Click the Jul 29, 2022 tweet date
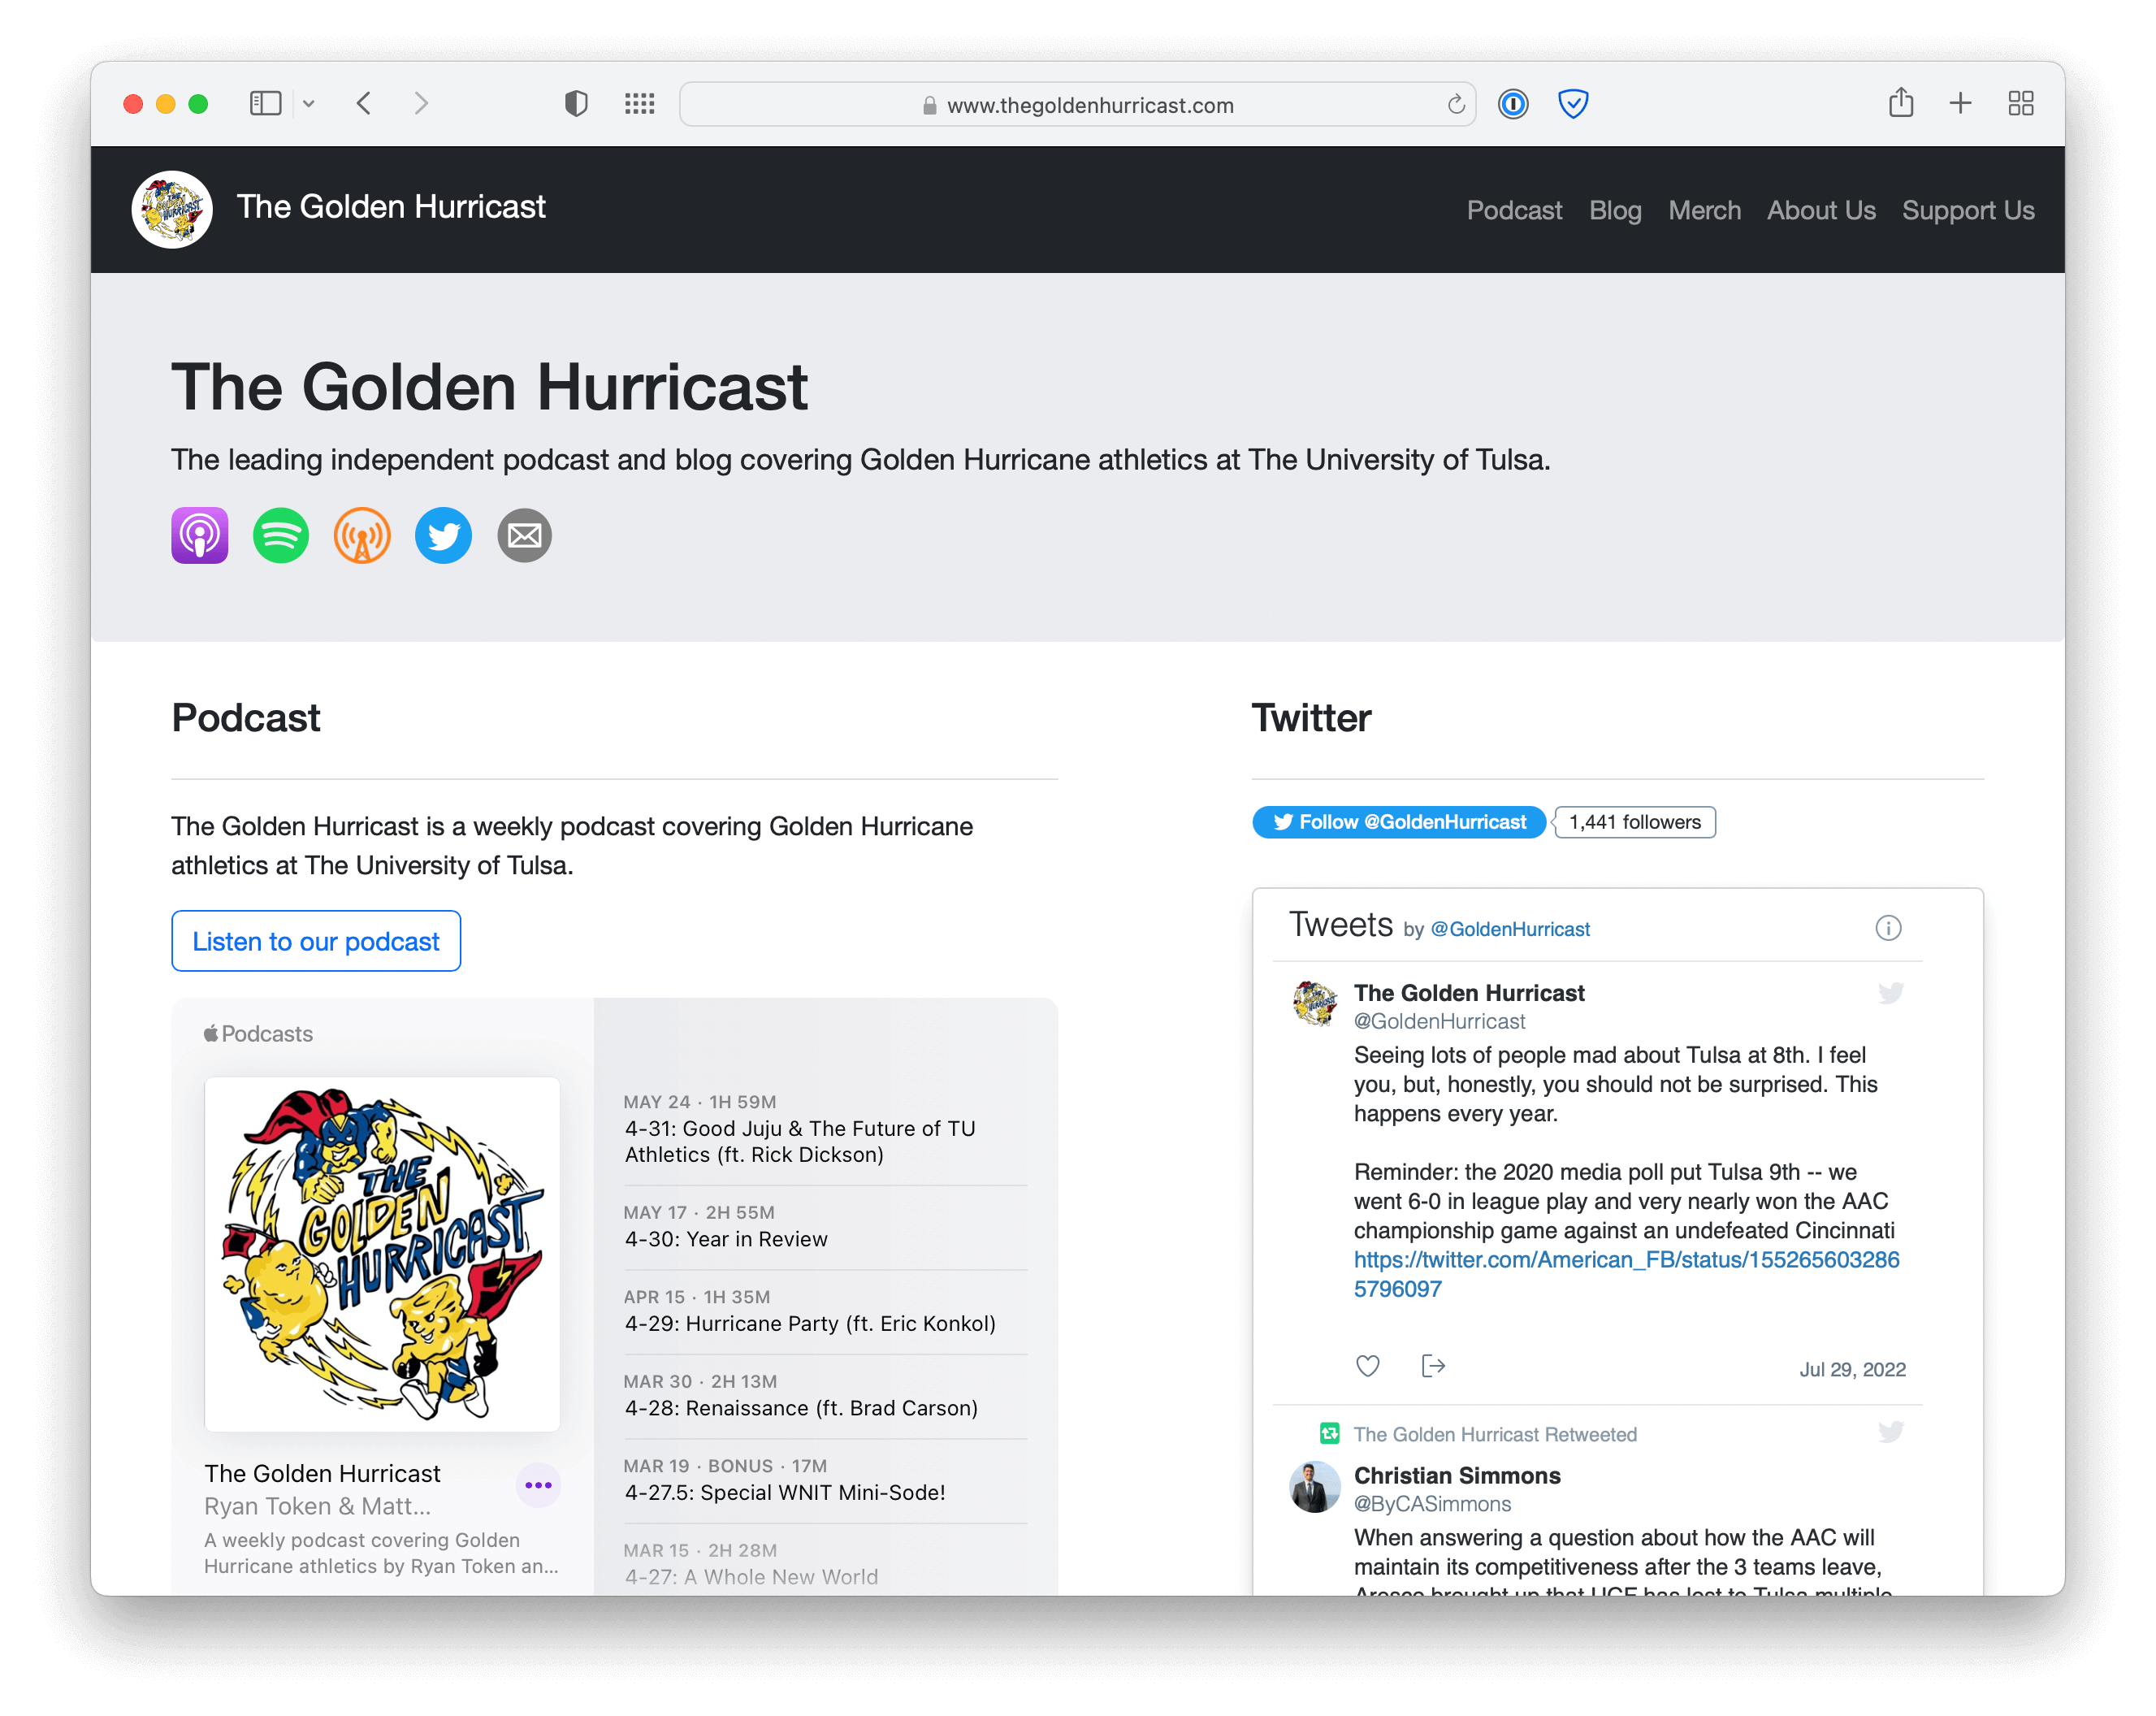Viewport: 2156px width, 1716px height. 1852,1369
